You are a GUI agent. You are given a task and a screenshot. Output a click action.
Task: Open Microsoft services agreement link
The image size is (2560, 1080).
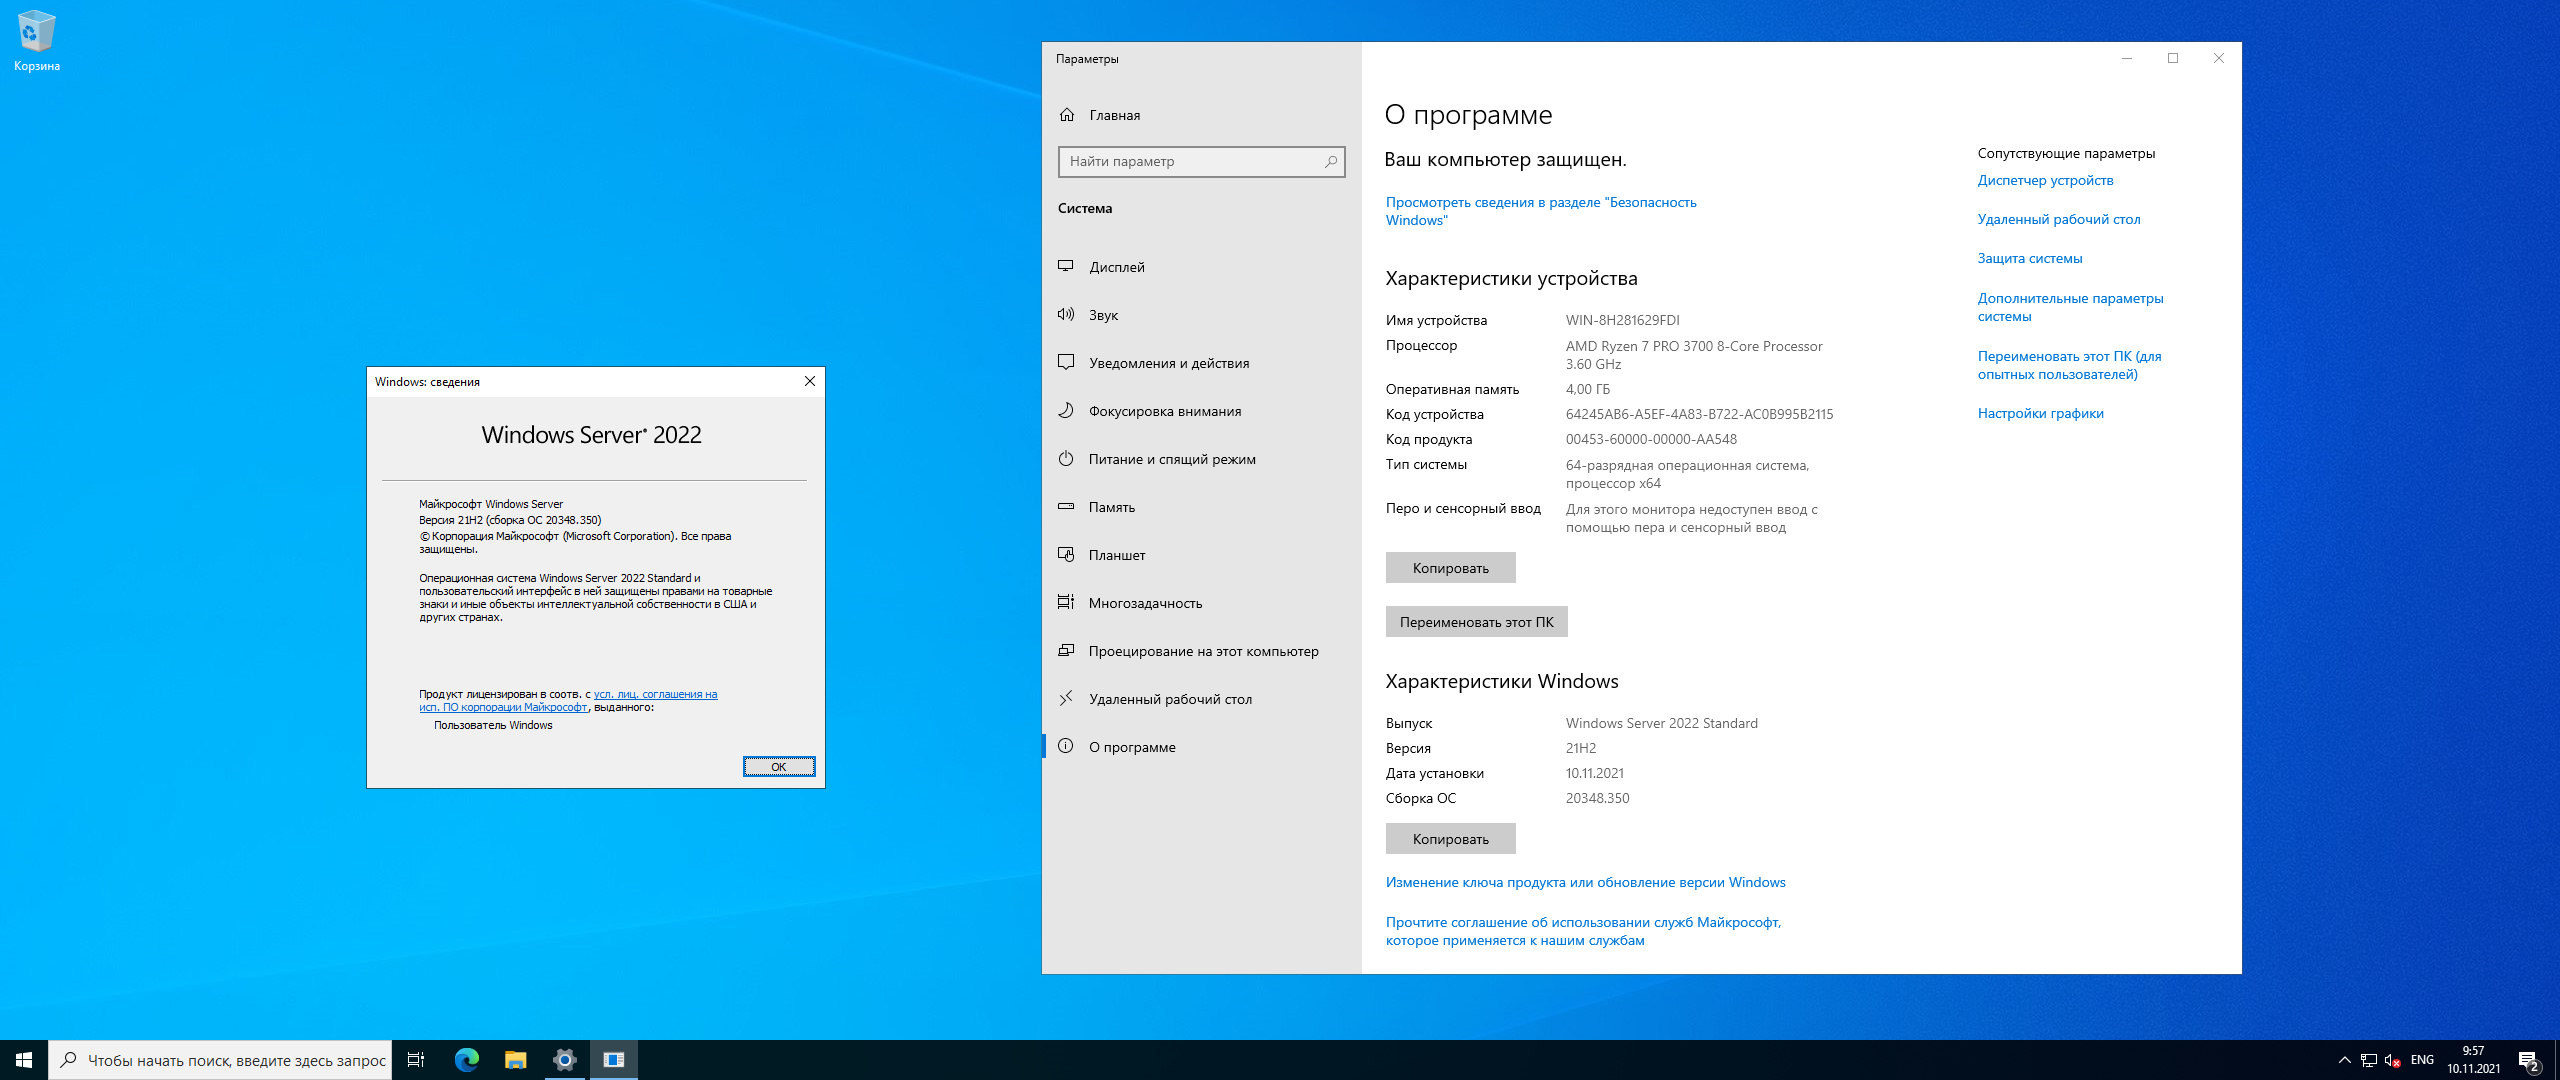[1583, 931]
